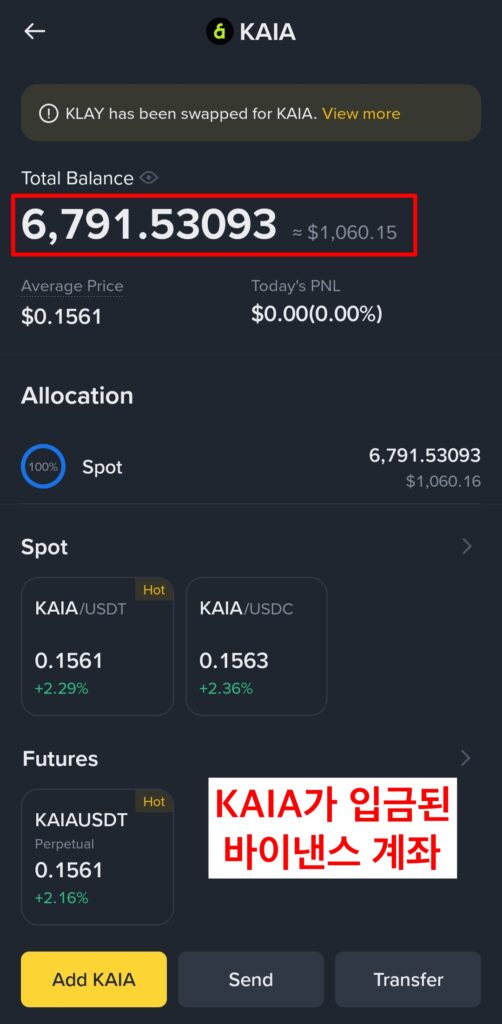Screen dimensions: 502x1024
Task: Tap the total balance 6,791.53093 amount
Action: point(149,224)
